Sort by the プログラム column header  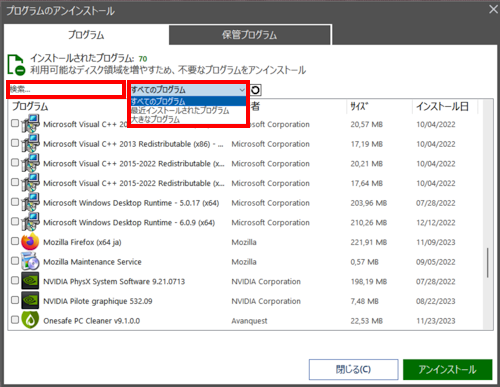pyautogui.click(x=30, y=106)
